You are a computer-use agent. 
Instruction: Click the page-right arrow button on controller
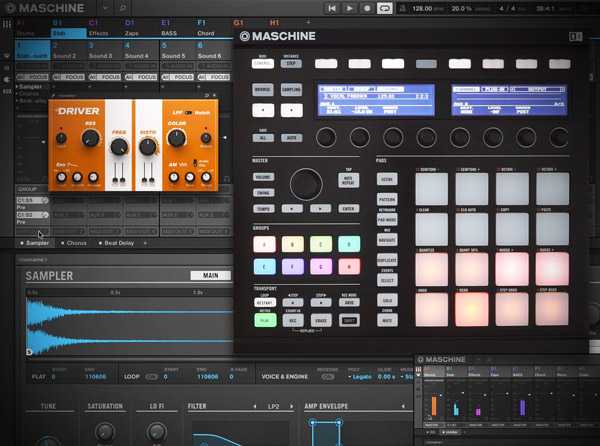pos(291,110)
